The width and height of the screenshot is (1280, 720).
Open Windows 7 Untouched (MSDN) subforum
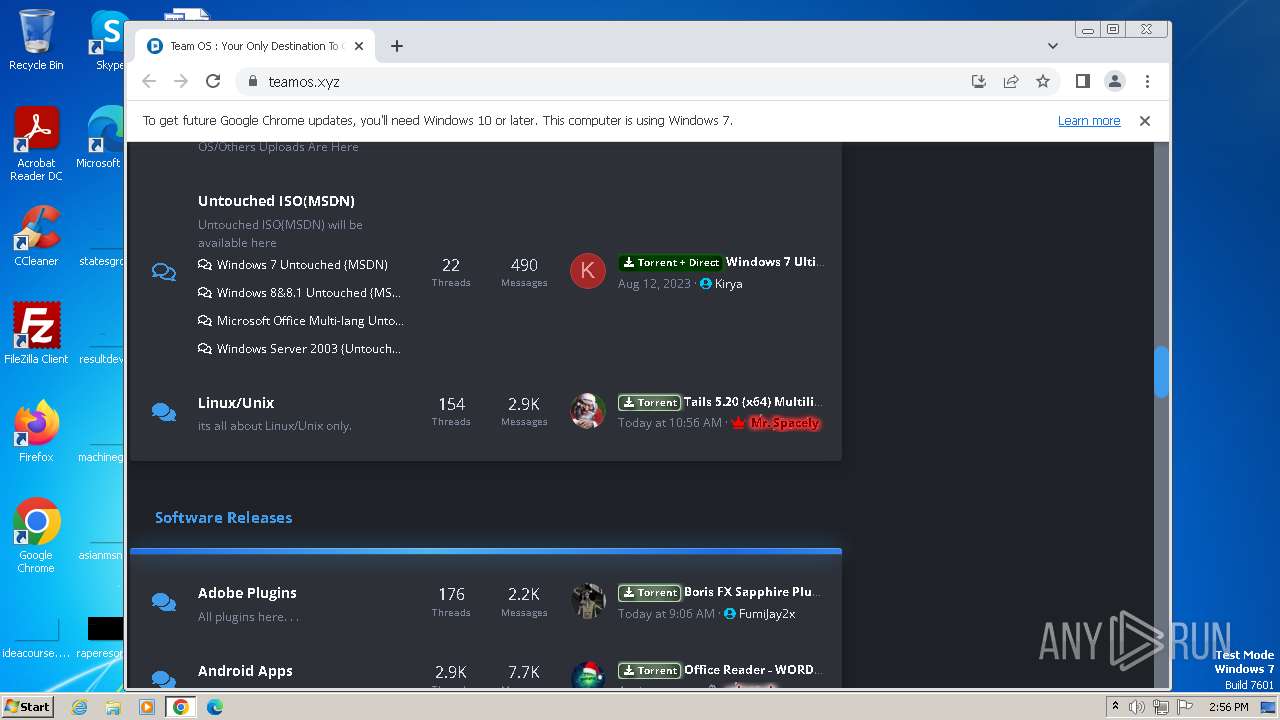point(302,265)
